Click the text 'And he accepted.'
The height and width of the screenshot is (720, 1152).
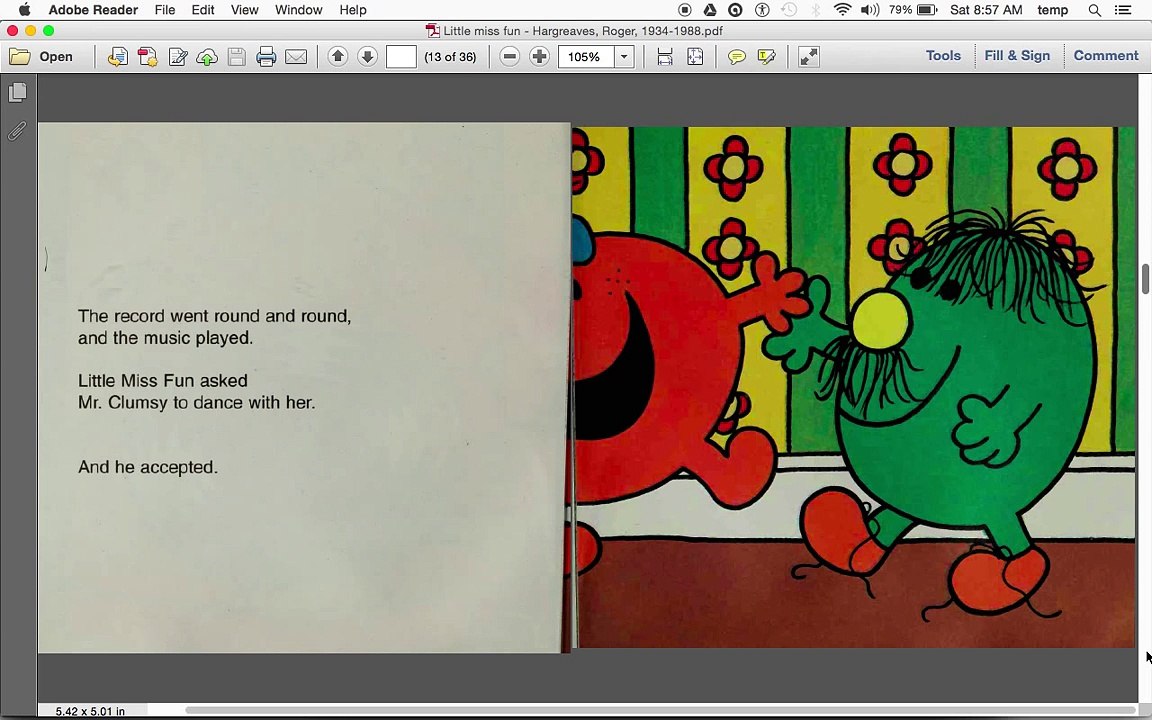(x=148, y=467)
